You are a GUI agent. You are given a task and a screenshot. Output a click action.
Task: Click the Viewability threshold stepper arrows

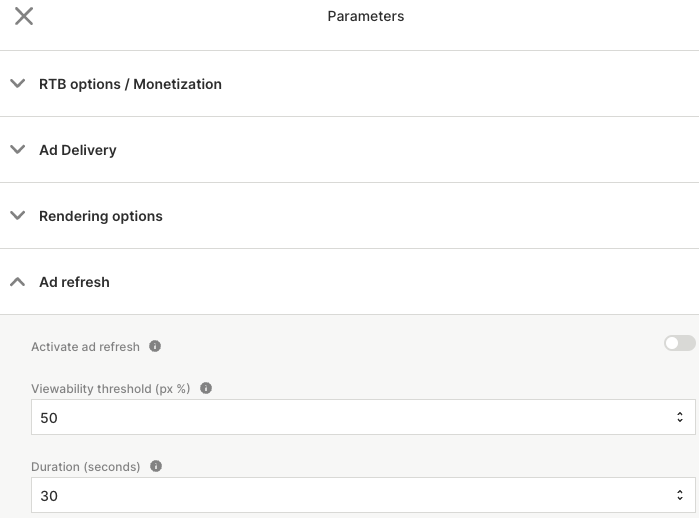pyautogui.click(x=679, y=417)
